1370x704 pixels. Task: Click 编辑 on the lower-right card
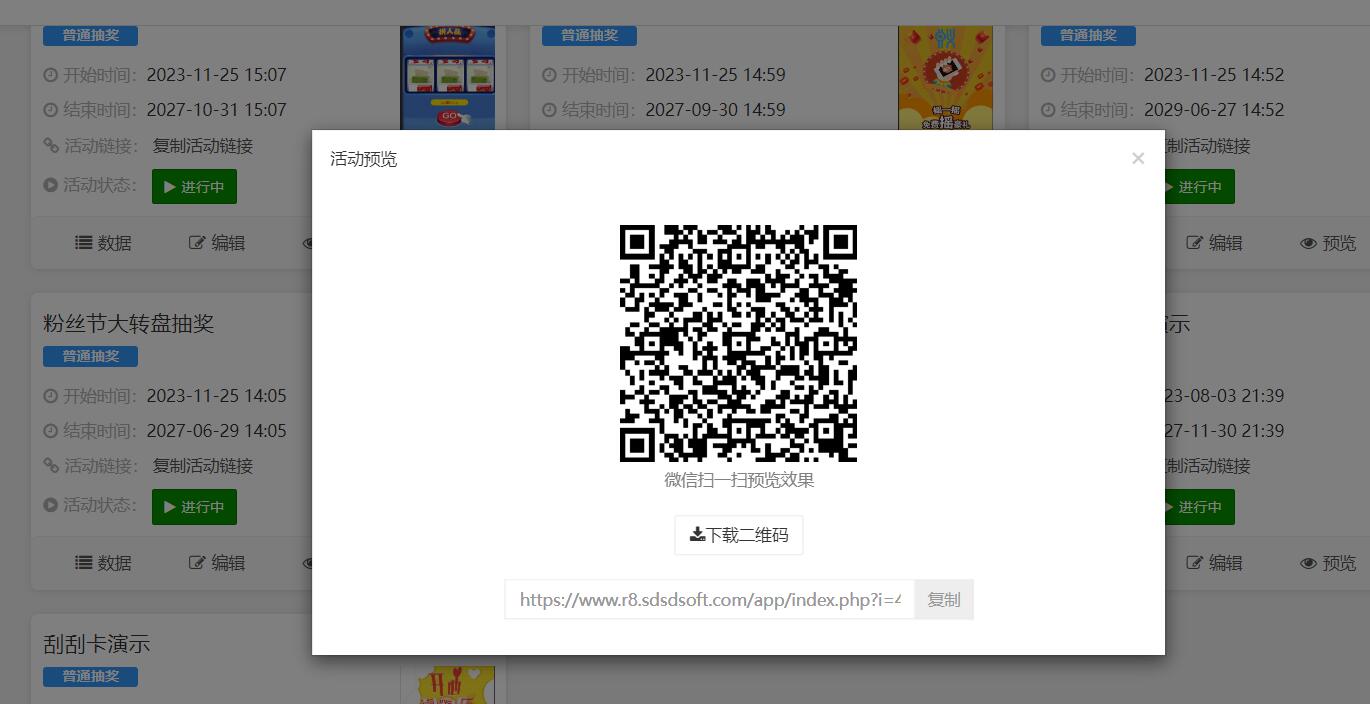click(x=1214, y=563)
